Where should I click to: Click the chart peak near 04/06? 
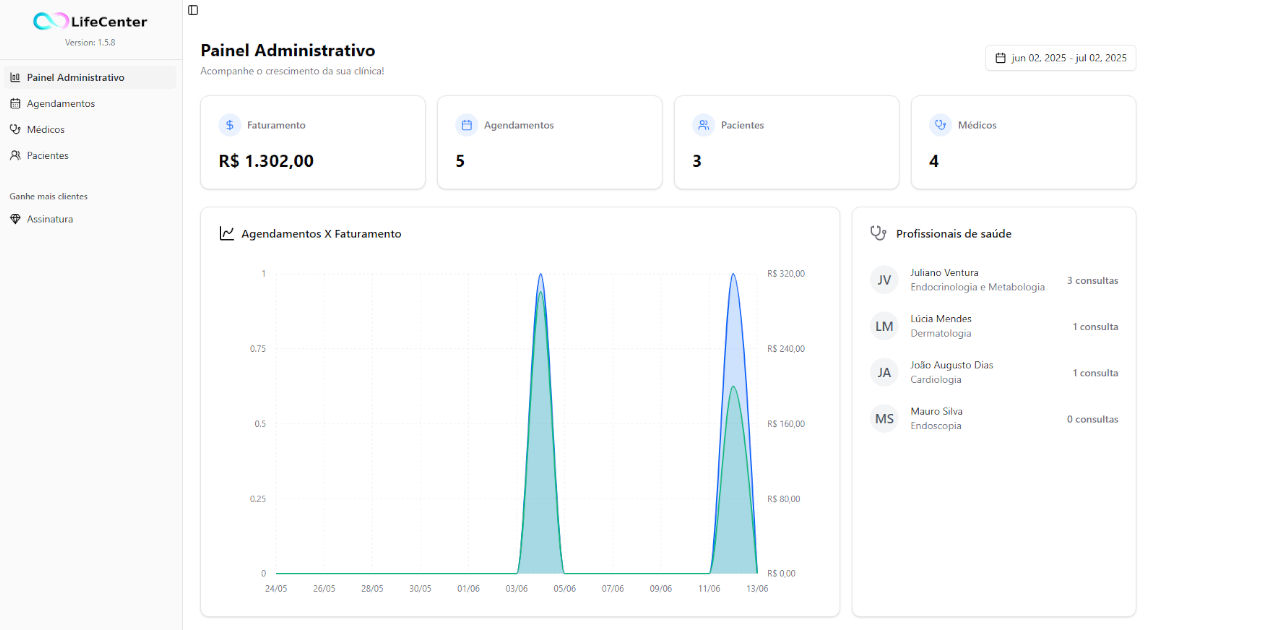(541, 275)
